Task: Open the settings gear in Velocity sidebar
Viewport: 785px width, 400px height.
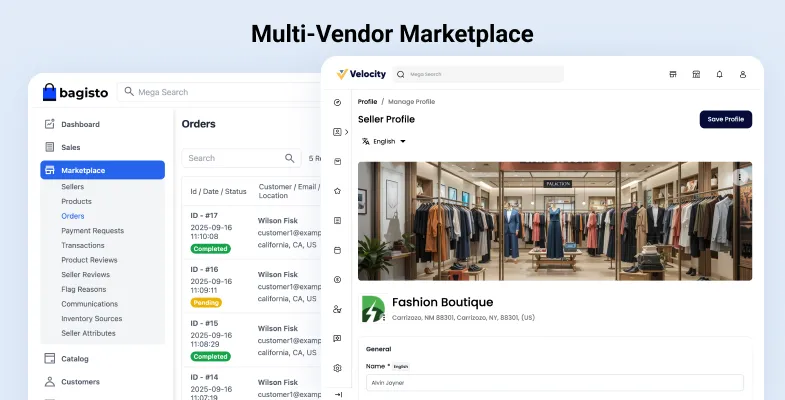Action: [338, 368]
